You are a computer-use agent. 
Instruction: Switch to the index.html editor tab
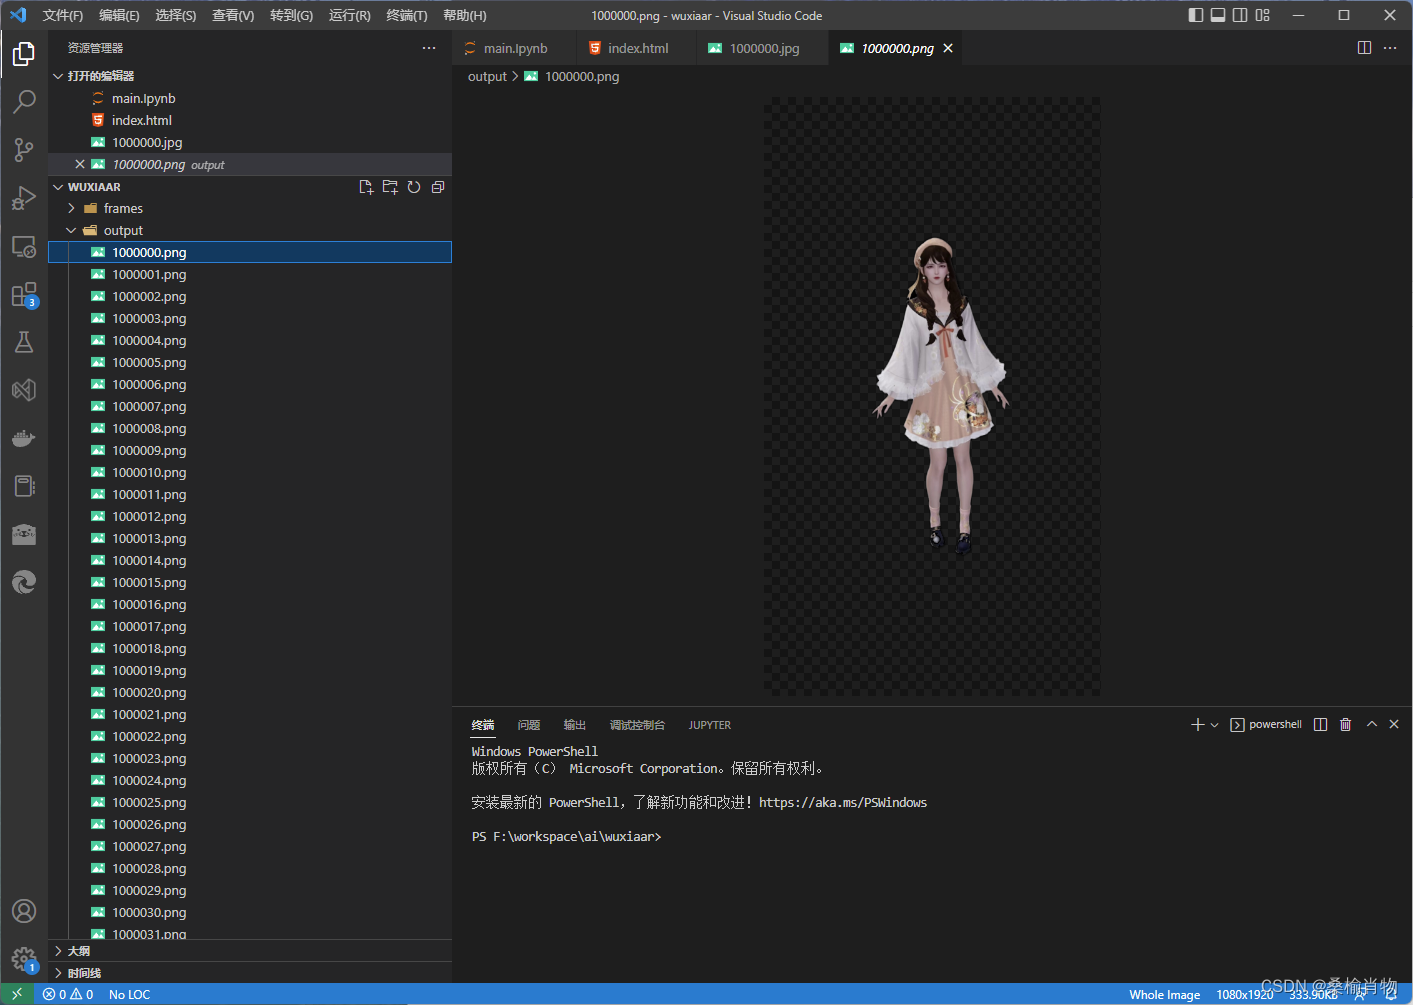pos(637,48)
